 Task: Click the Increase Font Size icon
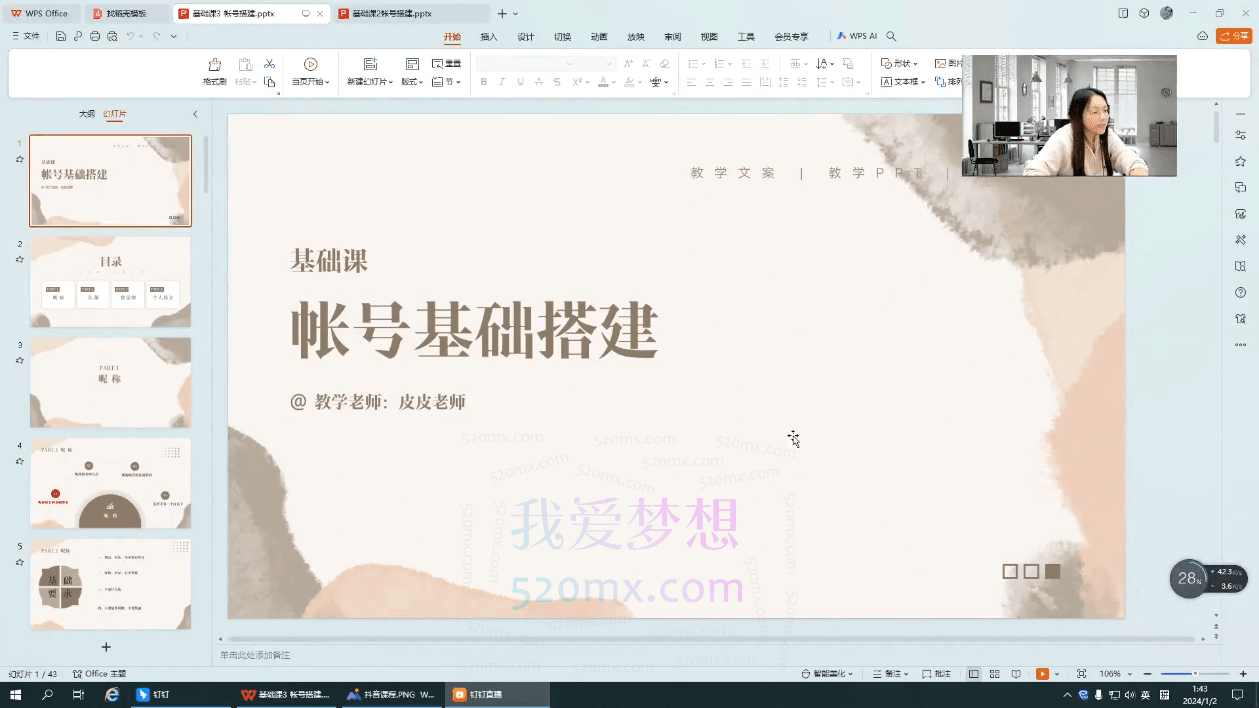(x=629, y=64)
